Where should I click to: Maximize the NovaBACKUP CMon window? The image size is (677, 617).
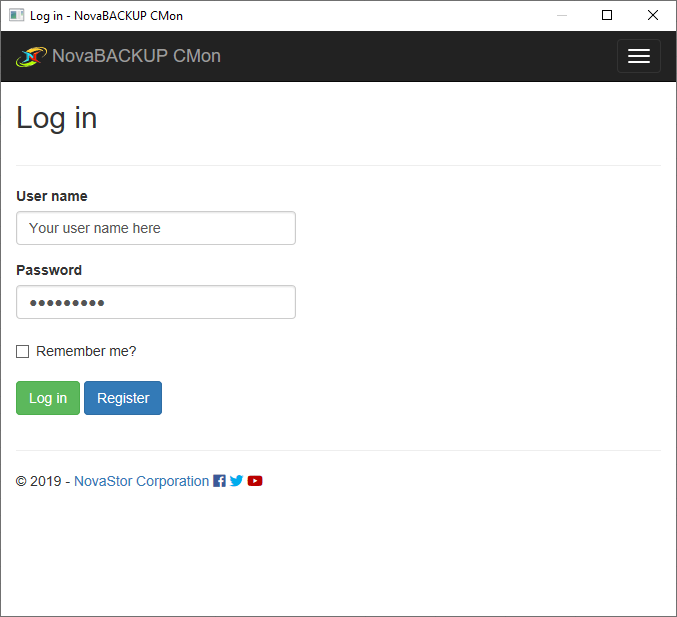pos(607,16)
